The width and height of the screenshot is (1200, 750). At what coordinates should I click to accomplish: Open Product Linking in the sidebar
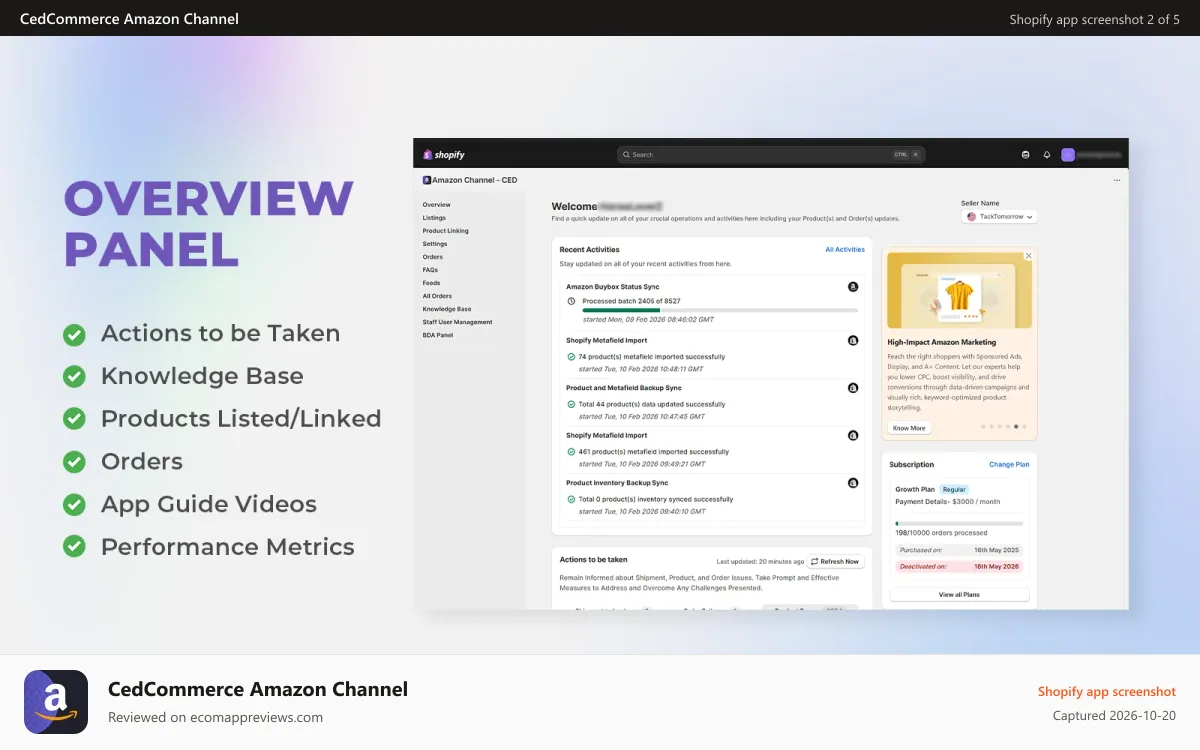[445, 231]
